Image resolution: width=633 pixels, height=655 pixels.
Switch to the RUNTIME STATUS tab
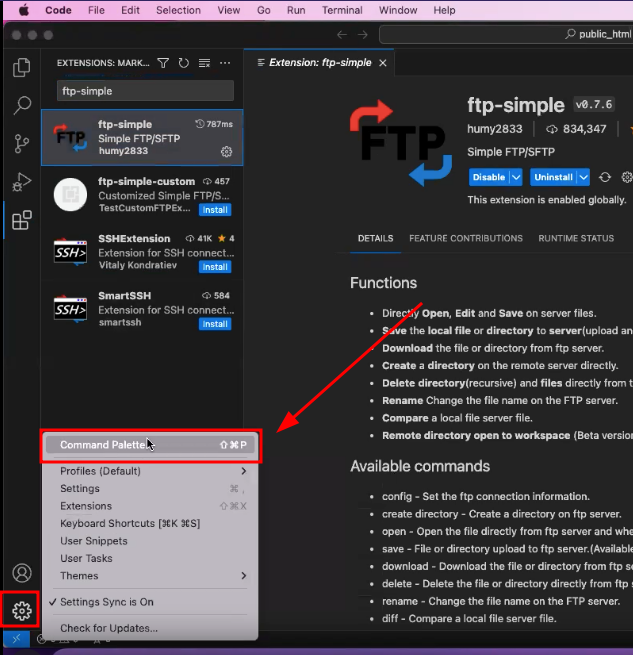pyautogui.click(x=576, y=239)
